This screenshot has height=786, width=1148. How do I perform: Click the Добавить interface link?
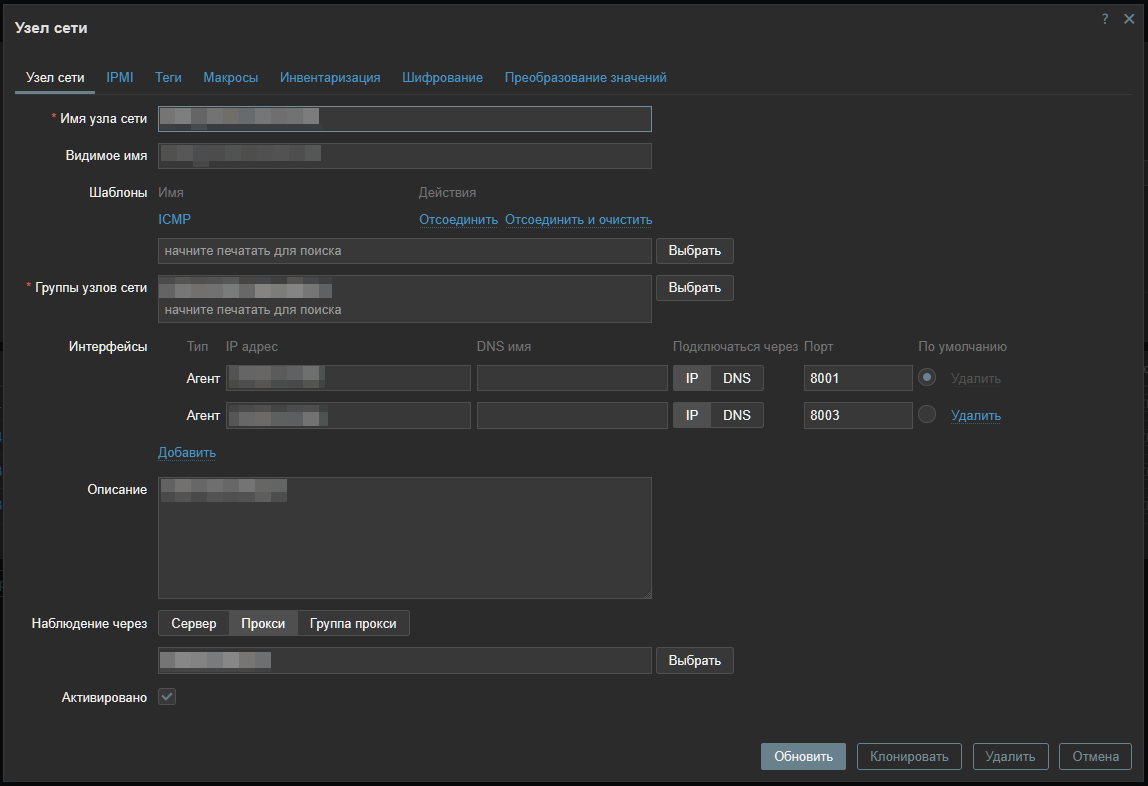coord(187,452)
